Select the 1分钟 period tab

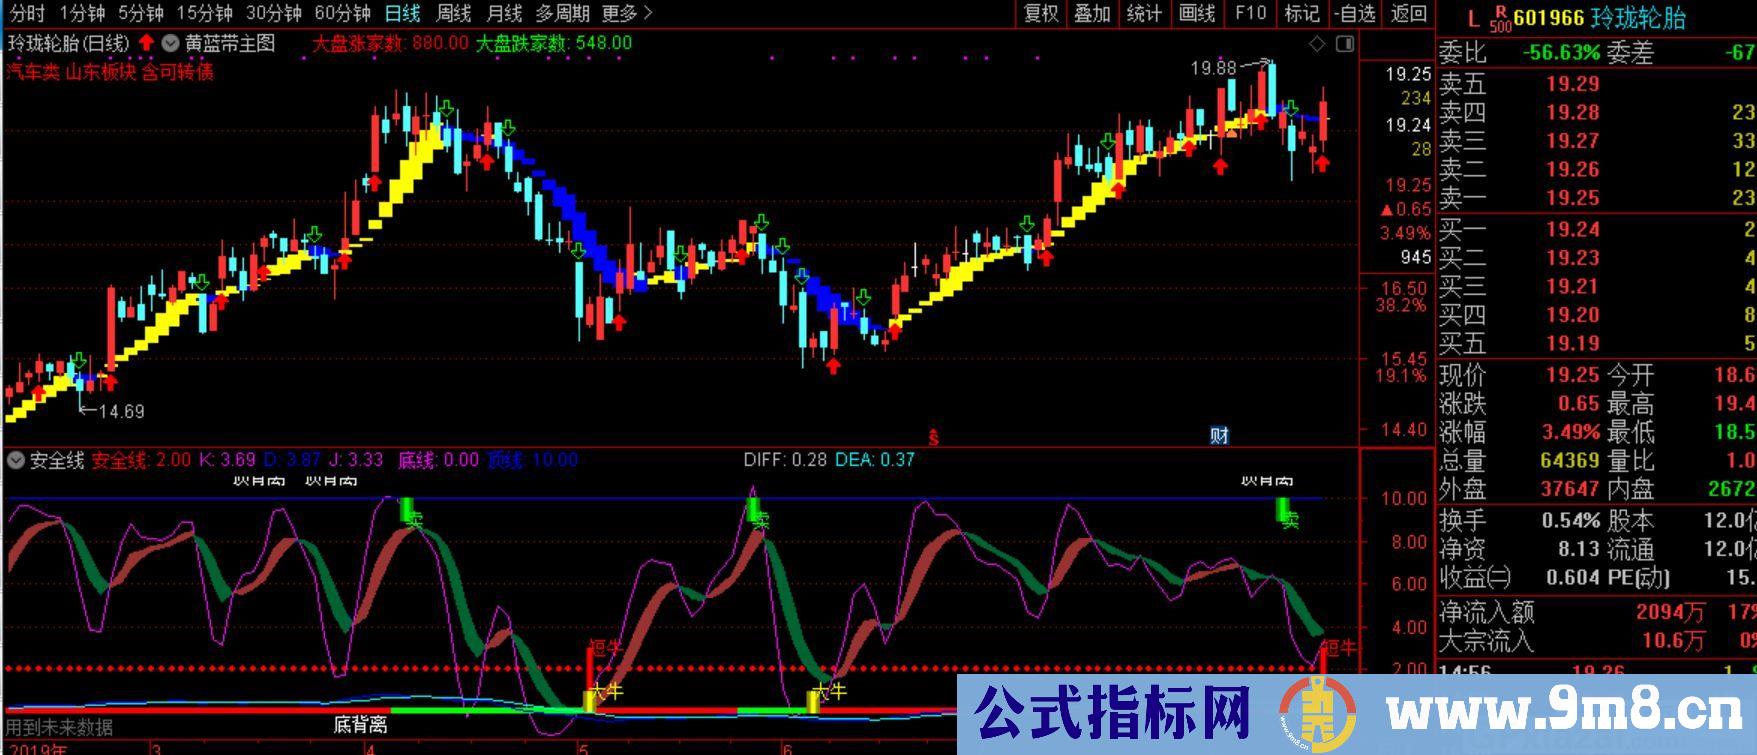coord(82,13)
